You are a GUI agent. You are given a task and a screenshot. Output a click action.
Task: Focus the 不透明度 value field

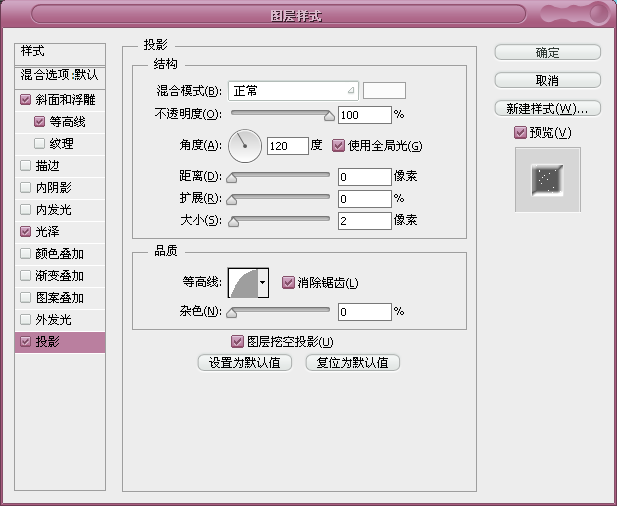click(365, 115)
